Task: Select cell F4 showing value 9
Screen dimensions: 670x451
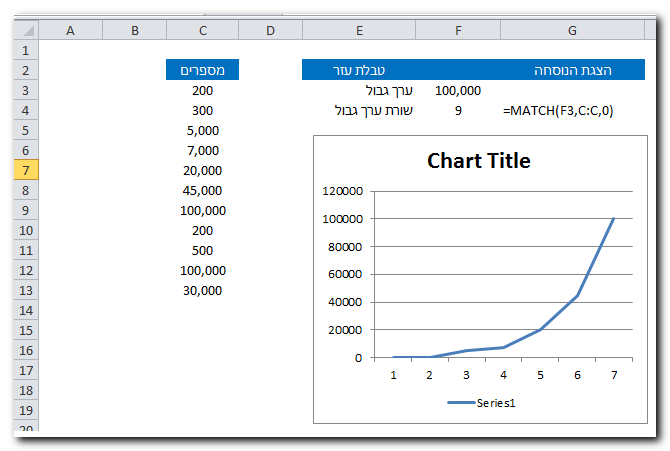Action: [458, 110]
